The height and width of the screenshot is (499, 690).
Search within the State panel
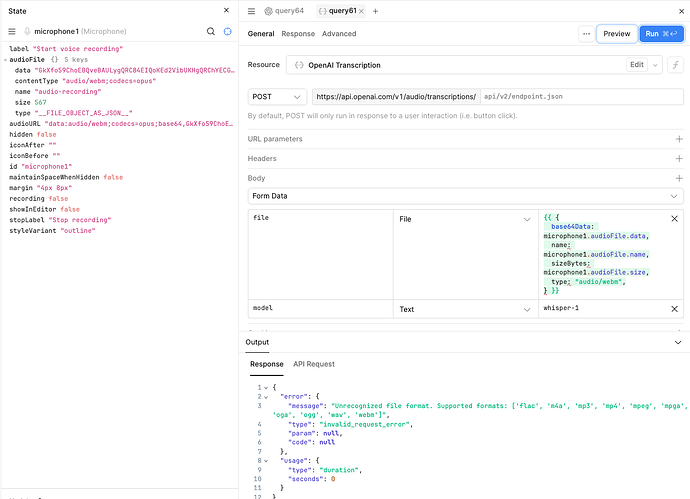(x=211, y=31)
